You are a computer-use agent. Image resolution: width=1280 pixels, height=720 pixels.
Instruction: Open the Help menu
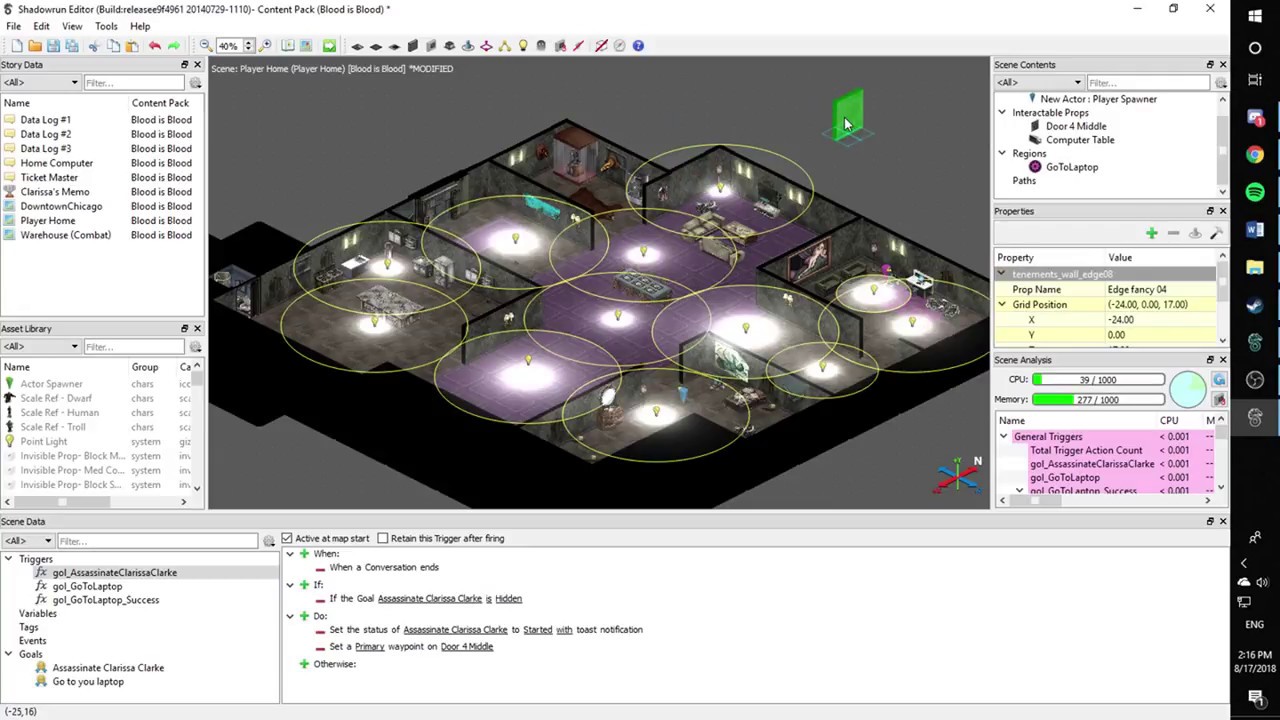click(x=140, y=26)
